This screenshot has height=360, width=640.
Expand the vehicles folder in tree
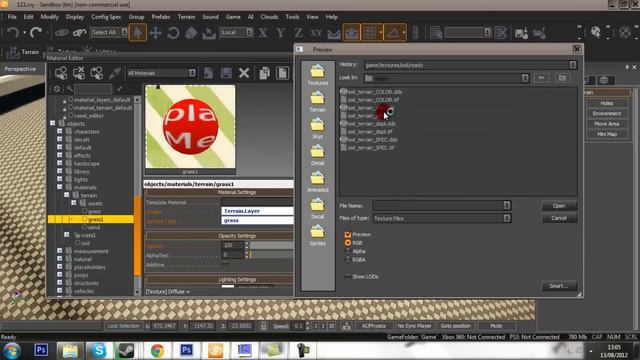pyautogui.click(x=60, y=291)
